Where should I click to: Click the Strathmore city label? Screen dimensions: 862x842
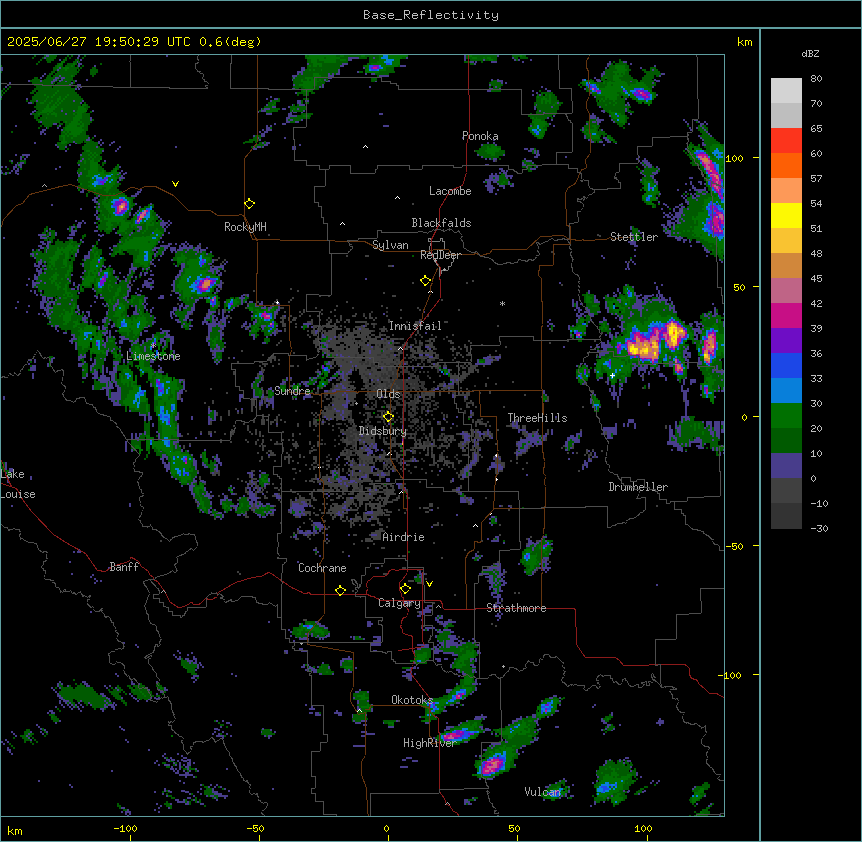(516, 608)
